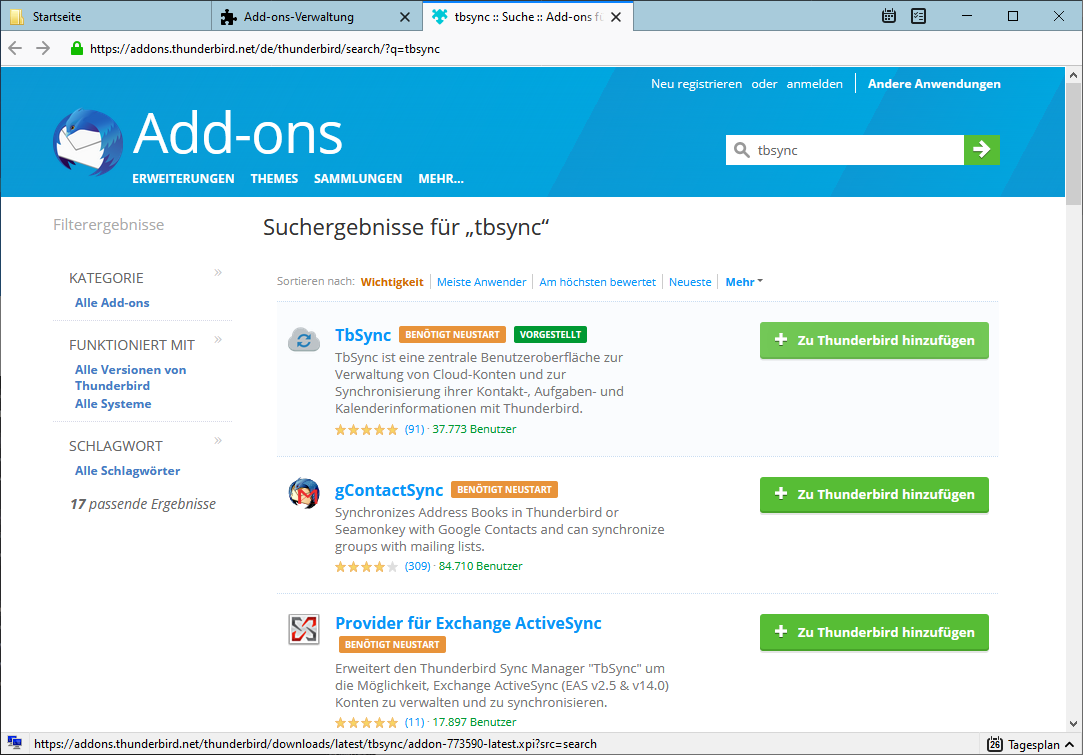
Task: Click the Exchange ActiveSync provider icon
Action: point(304,629)
